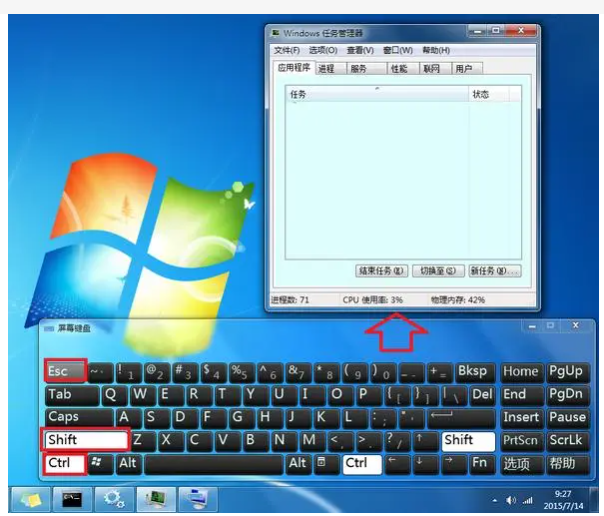Screen dimensions: 604x516
Task: Click the Enter arrow key
Action: 461,417
